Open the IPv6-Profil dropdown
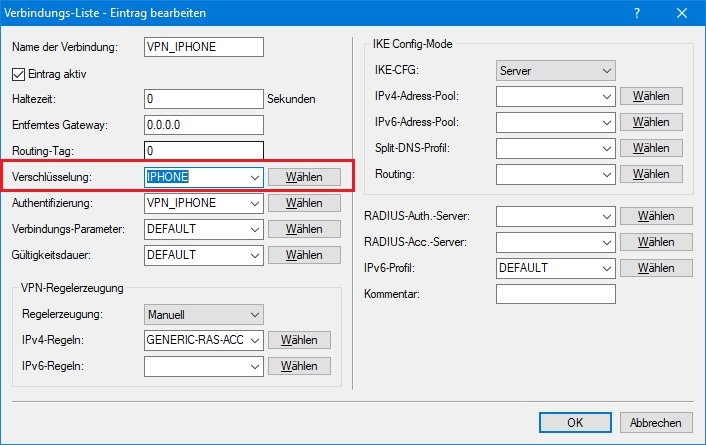Viewport: 706px width, 445px height. point(606,268)
